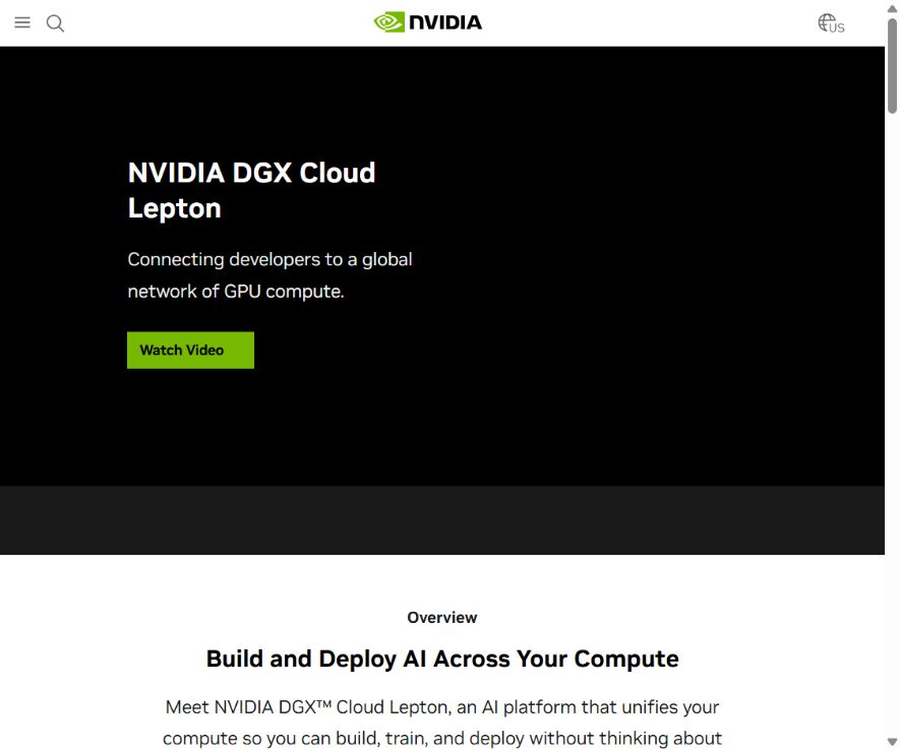Open site search via magnifier icon

coord(55,24)
